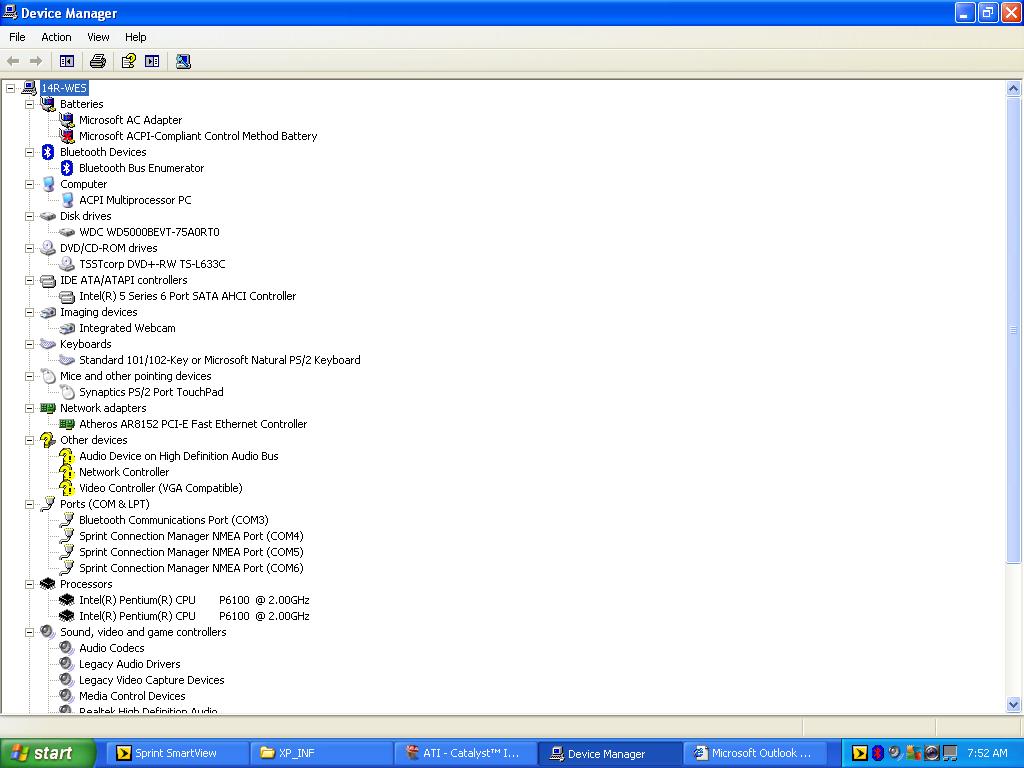
Task: Select Integrated Webcam
Action: pos(127,328)
